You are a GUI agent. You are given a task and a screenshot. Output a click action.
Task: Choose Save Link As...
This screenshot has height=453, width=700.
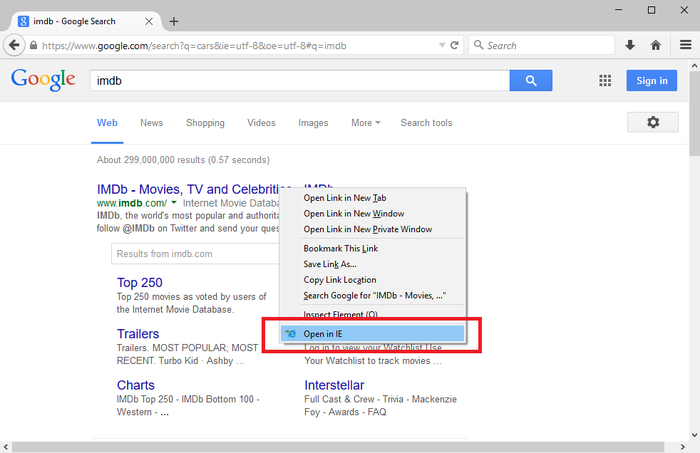click(x=373, y=264)
